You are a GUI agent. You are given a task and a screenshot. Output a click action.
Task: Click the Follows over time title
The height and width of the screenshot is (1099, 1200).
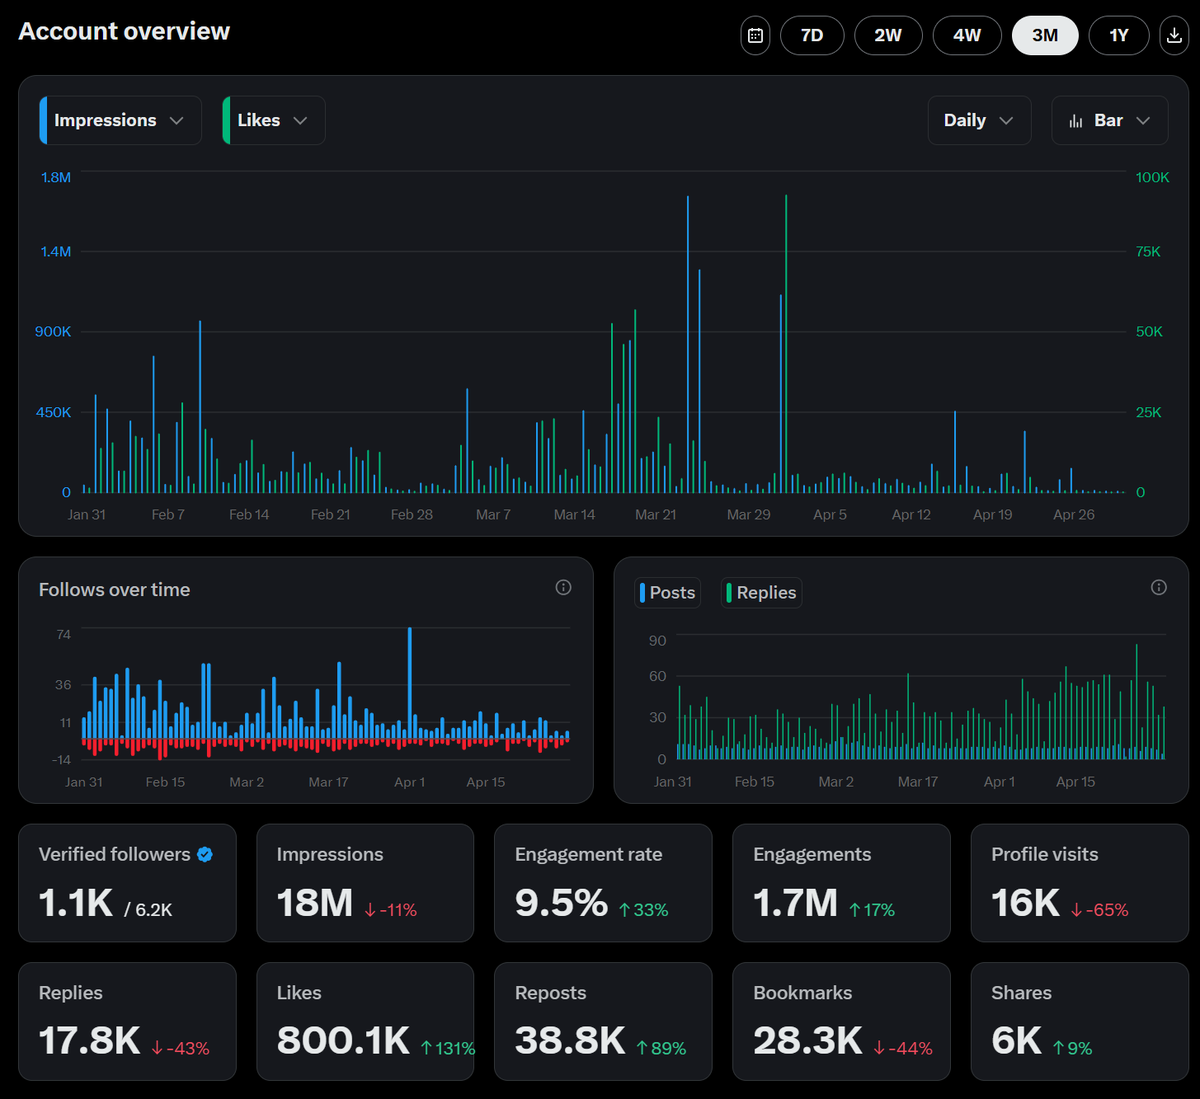(x=114, y=590)
